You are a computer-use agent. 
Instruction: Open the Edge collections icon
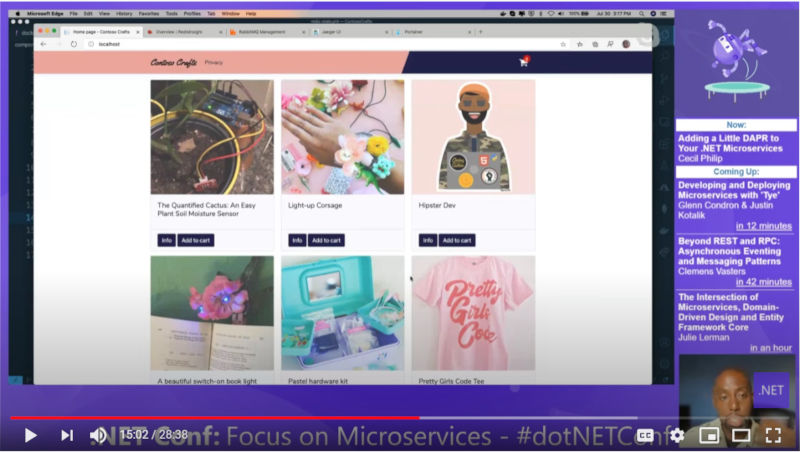(595, 44)
